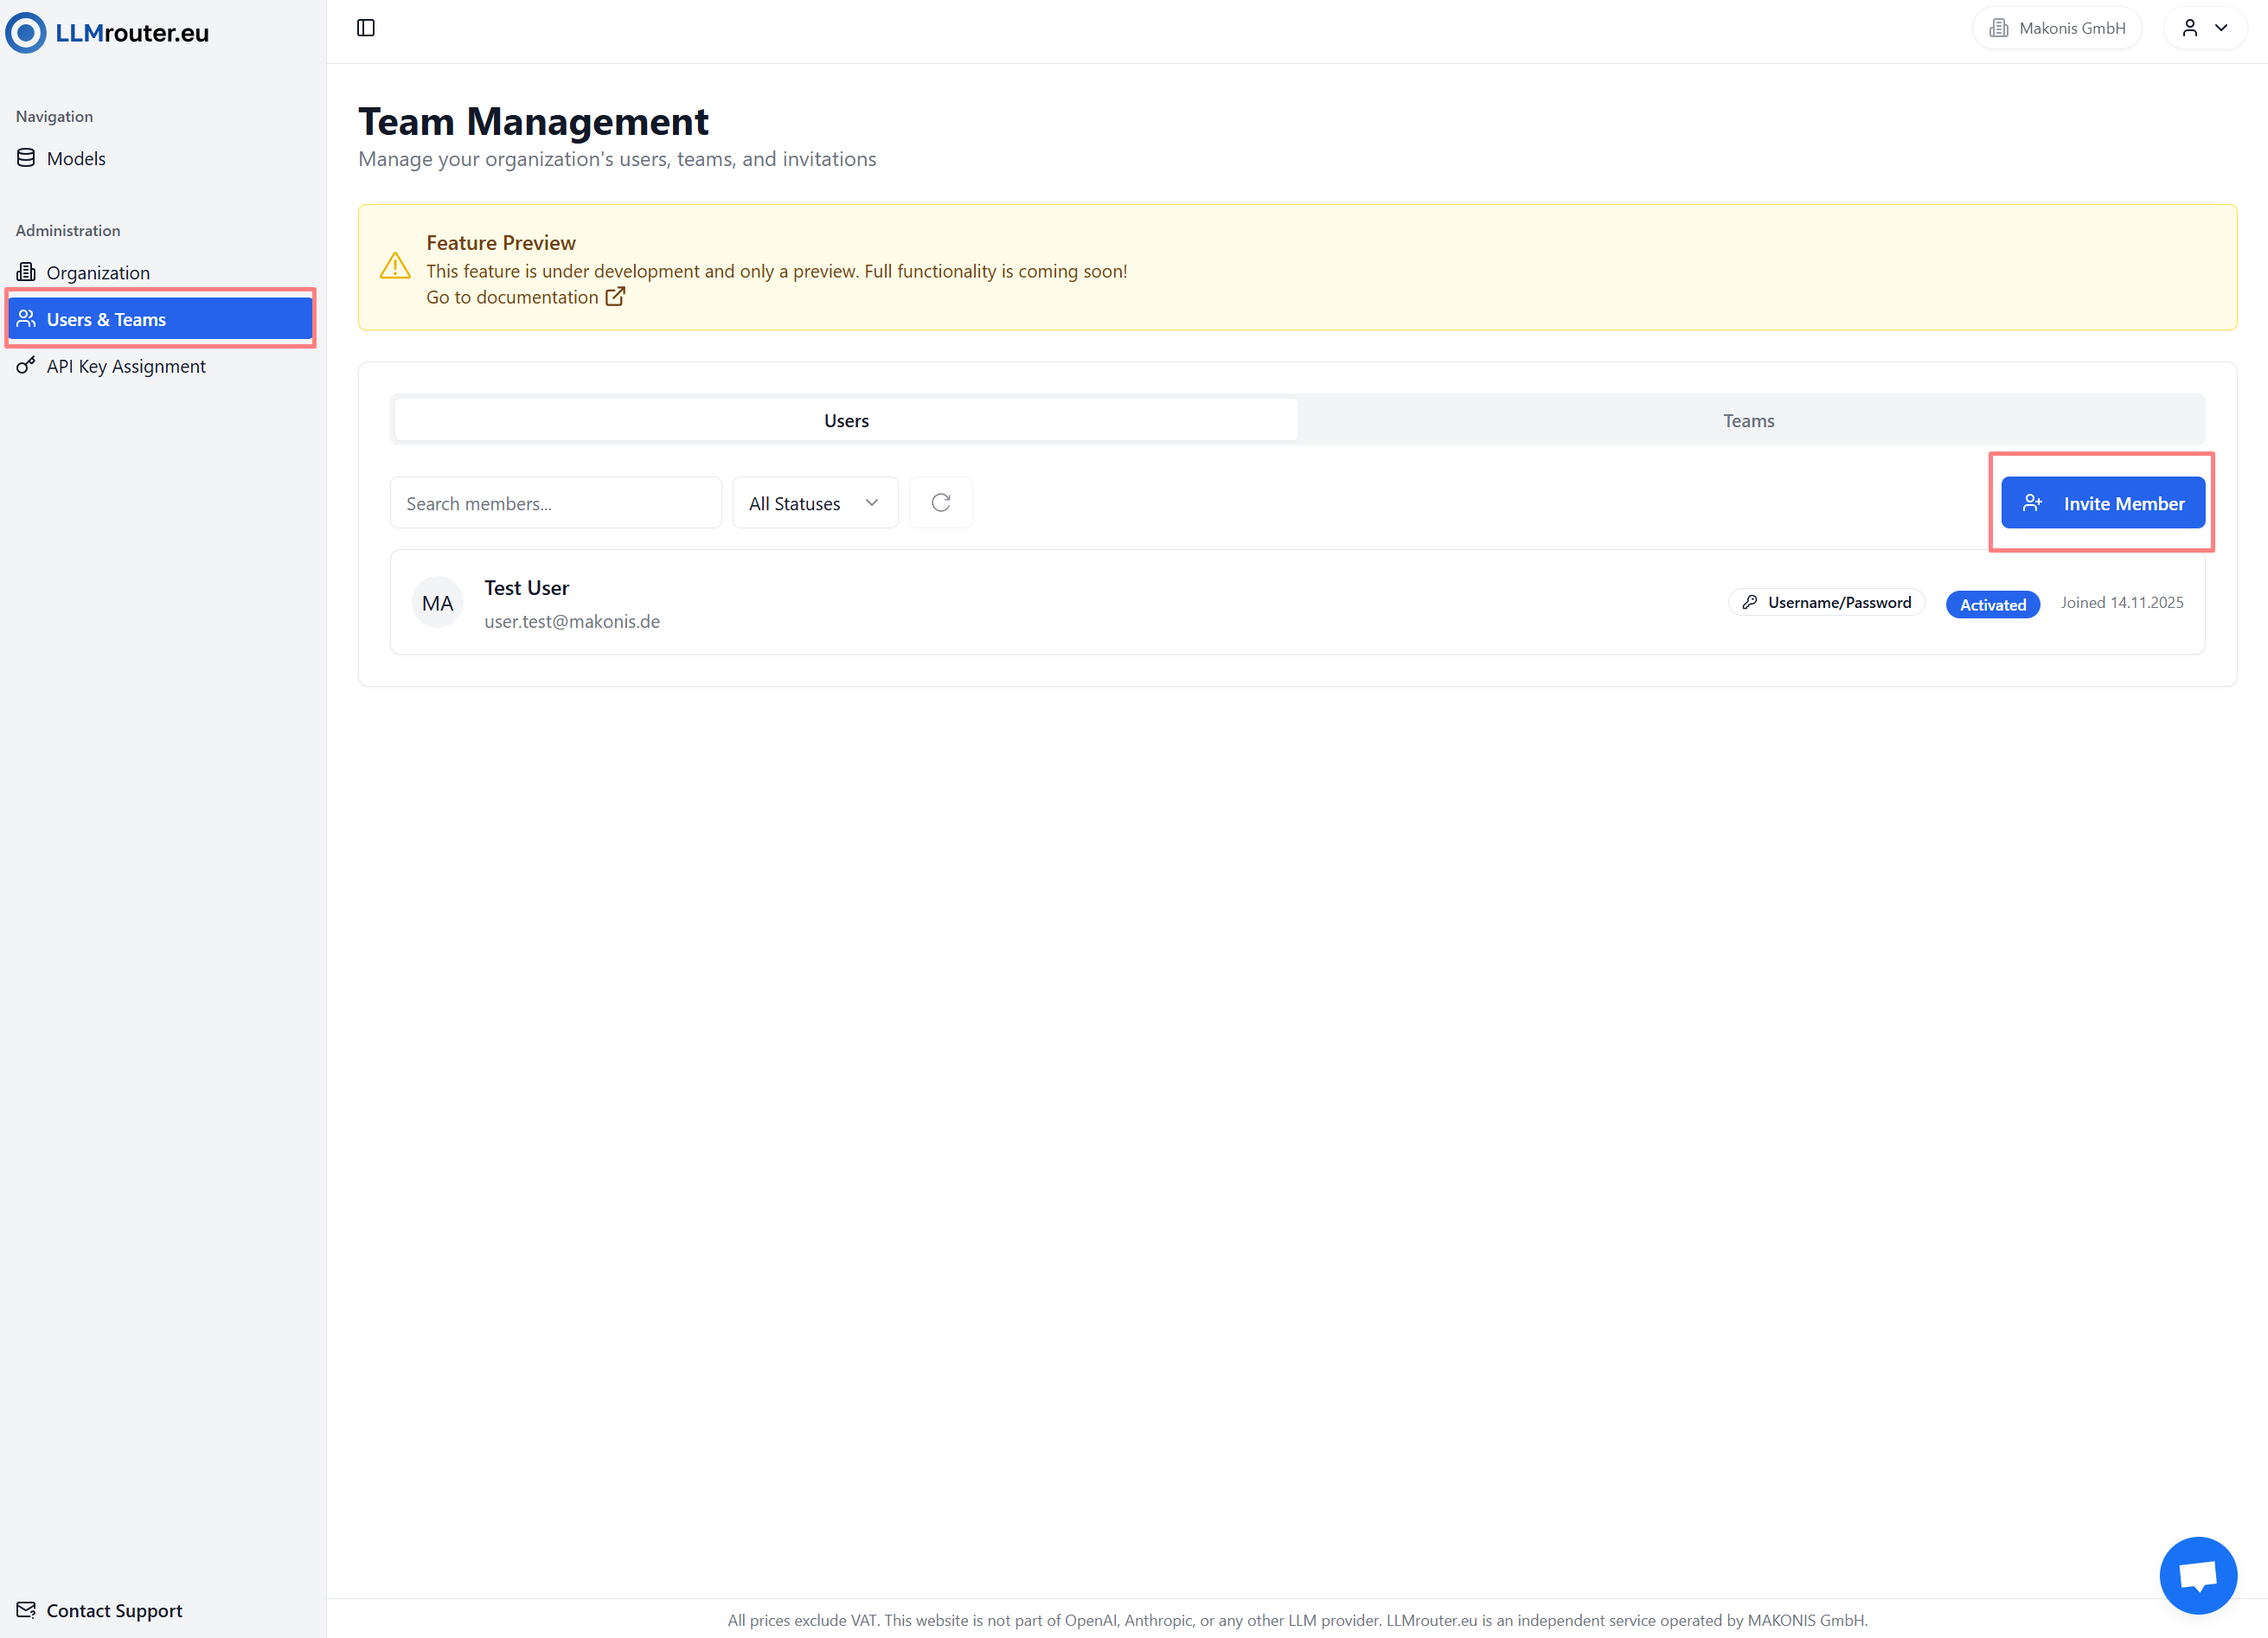The image size is (2268, 1638).
Task: Click the LLMrouter.eu logo icon
Action: click(x=26, y=32)
